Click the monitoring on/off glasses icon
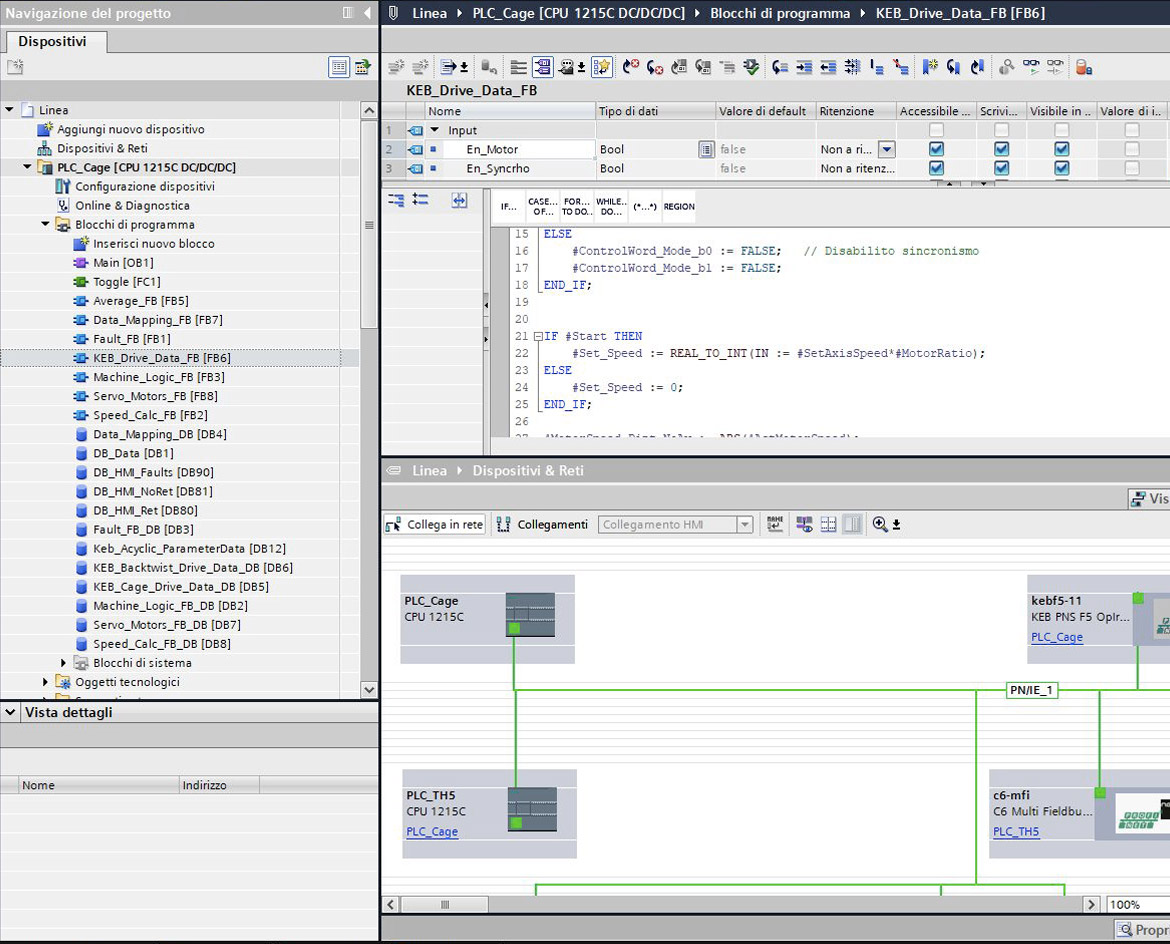This screenshot has height=944, width=1170. (1030, 67)
